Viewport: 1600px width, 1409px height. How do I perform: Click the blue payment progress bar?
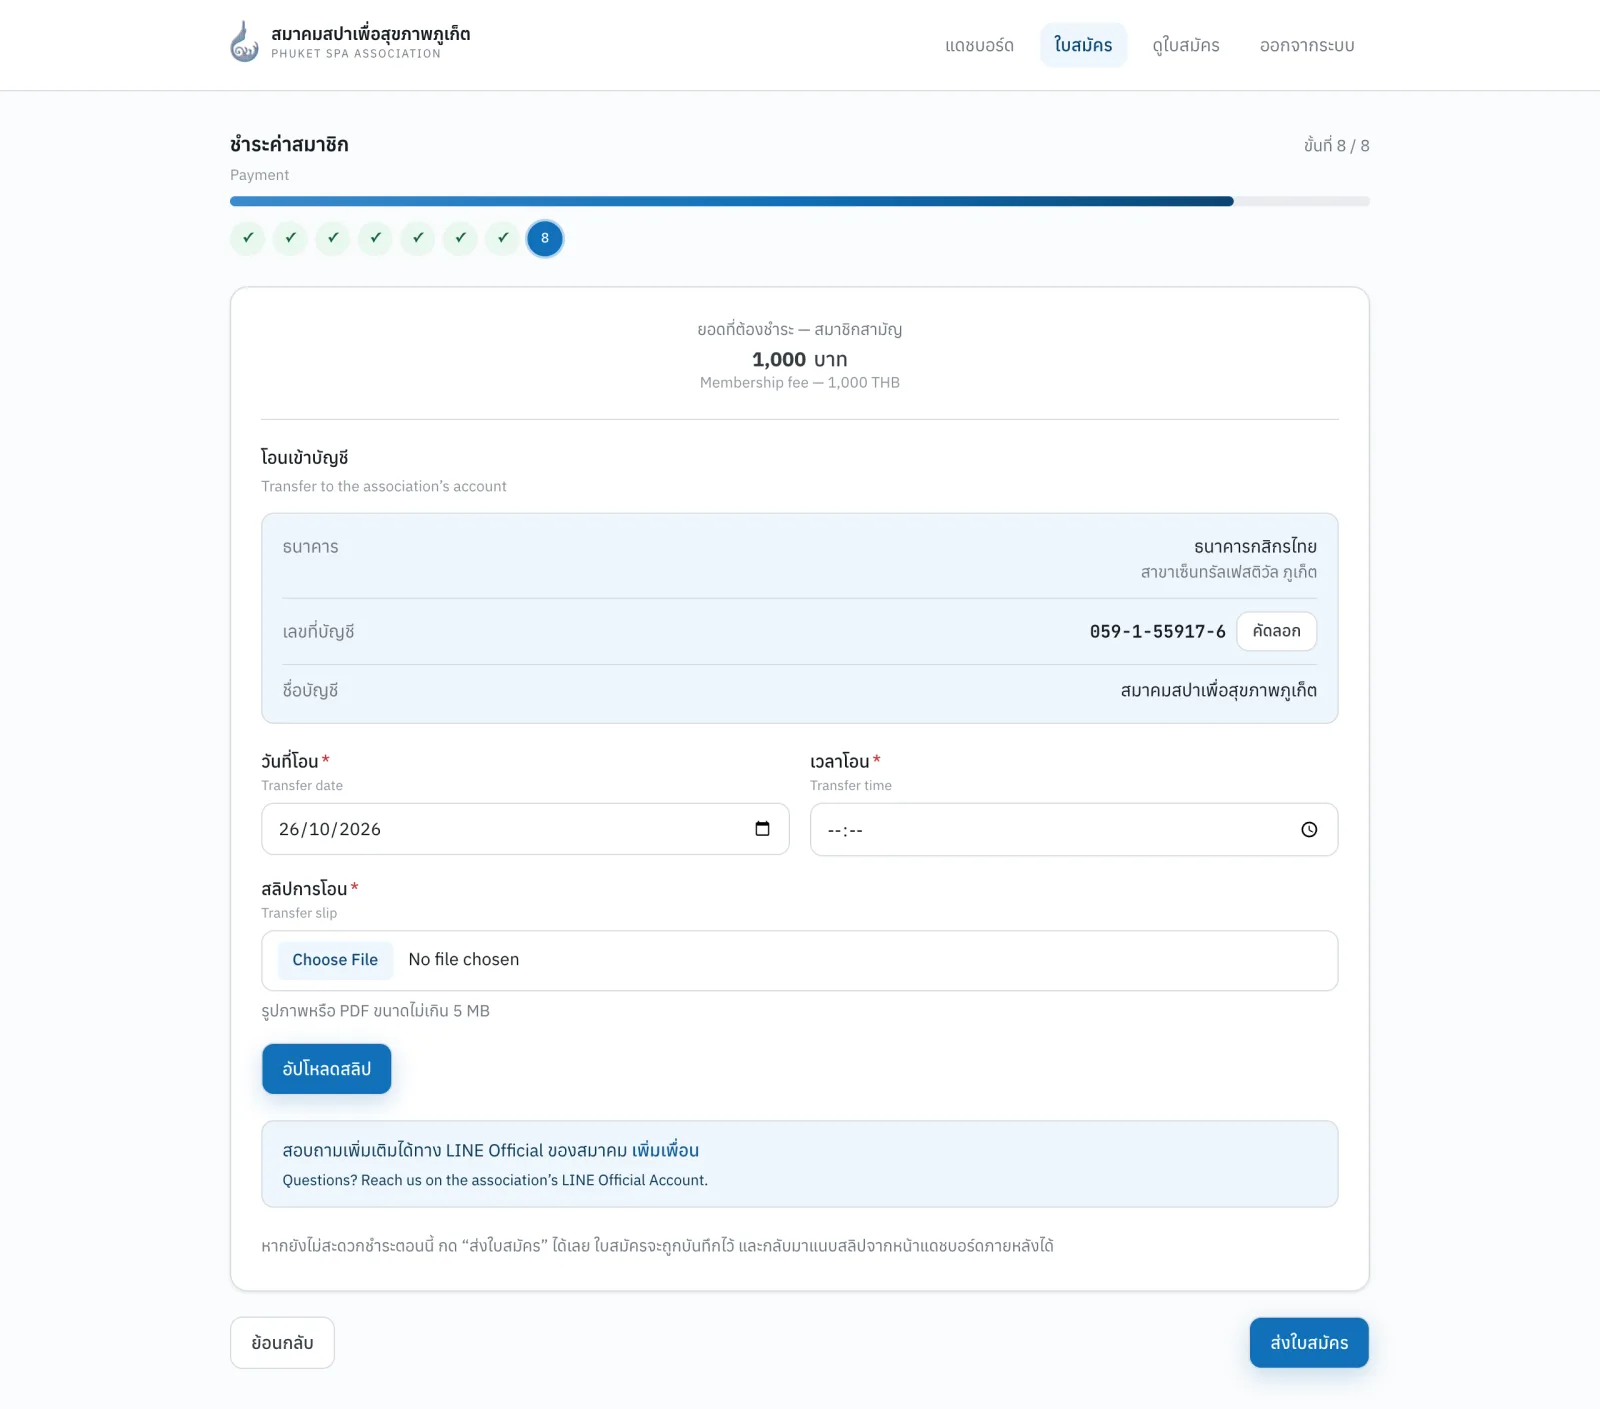(732, 201)
